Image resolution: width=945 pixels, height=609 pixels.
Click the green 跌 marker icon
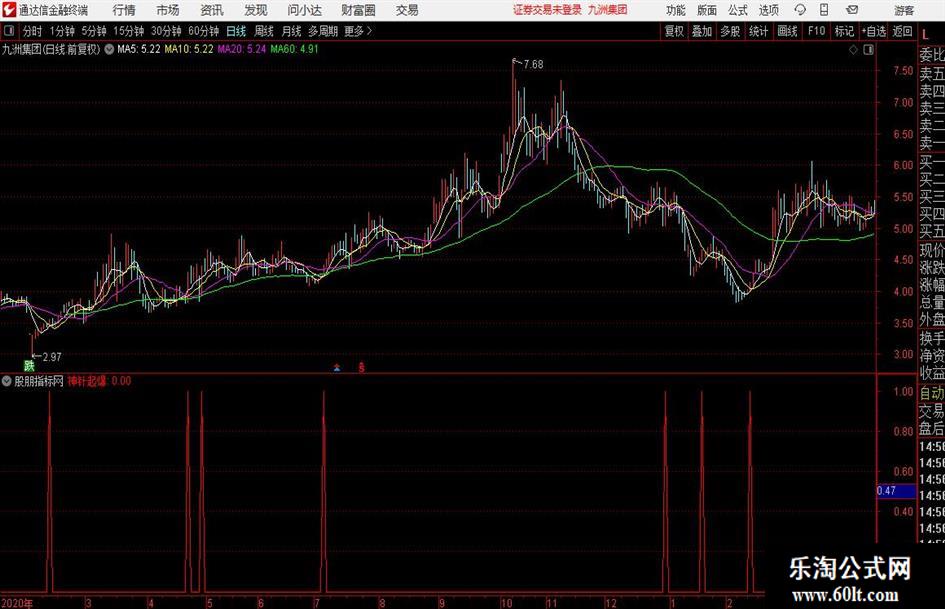pos(29,365)
